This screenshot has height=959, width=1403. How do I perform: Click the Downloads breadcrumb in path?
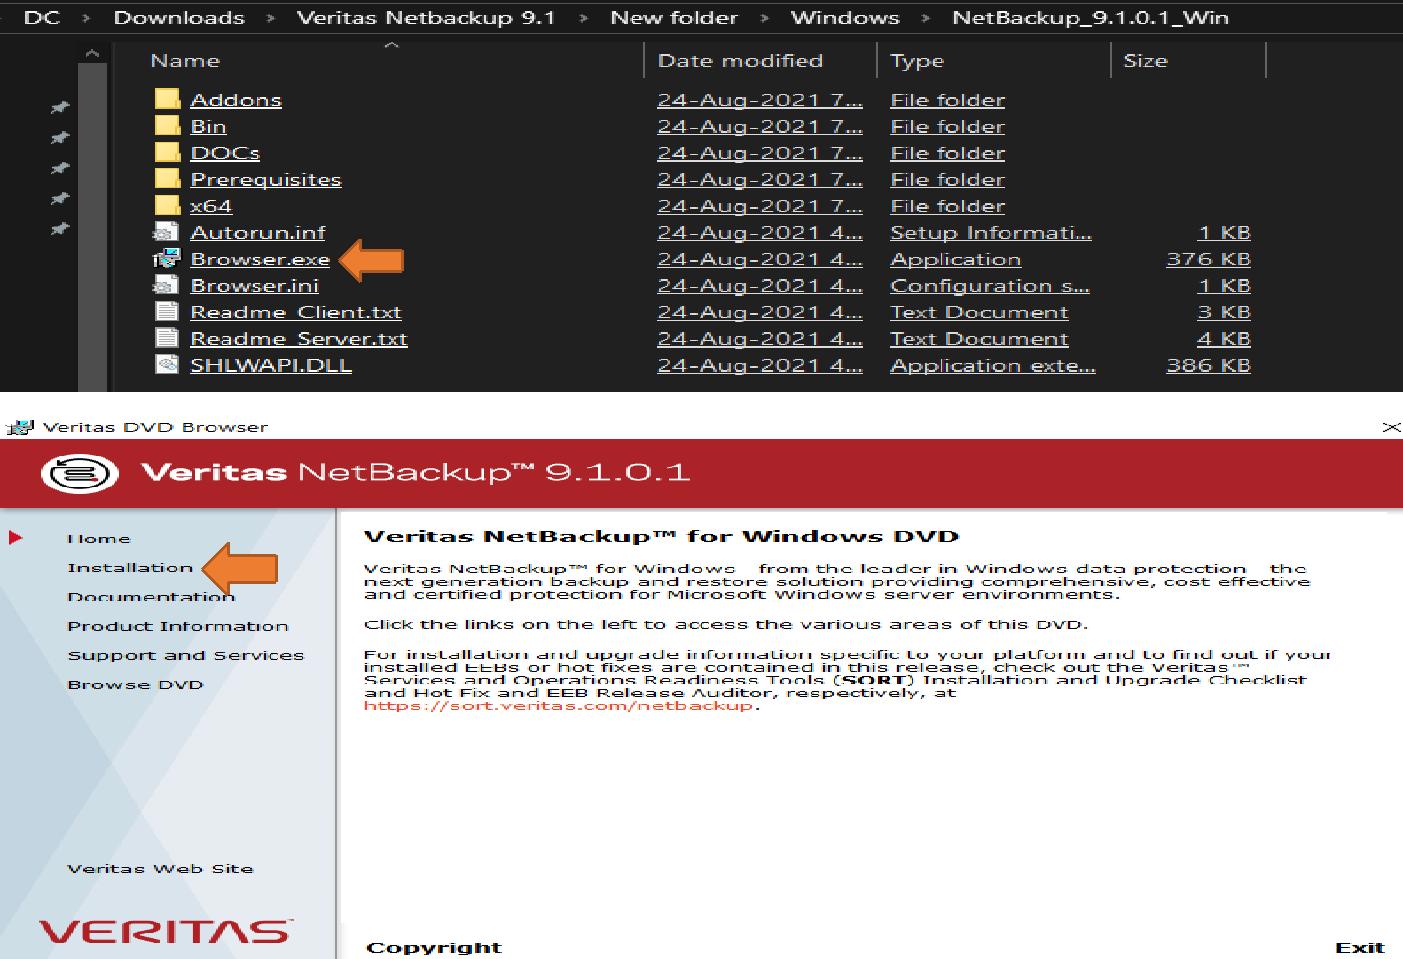(x=178, y=18)
